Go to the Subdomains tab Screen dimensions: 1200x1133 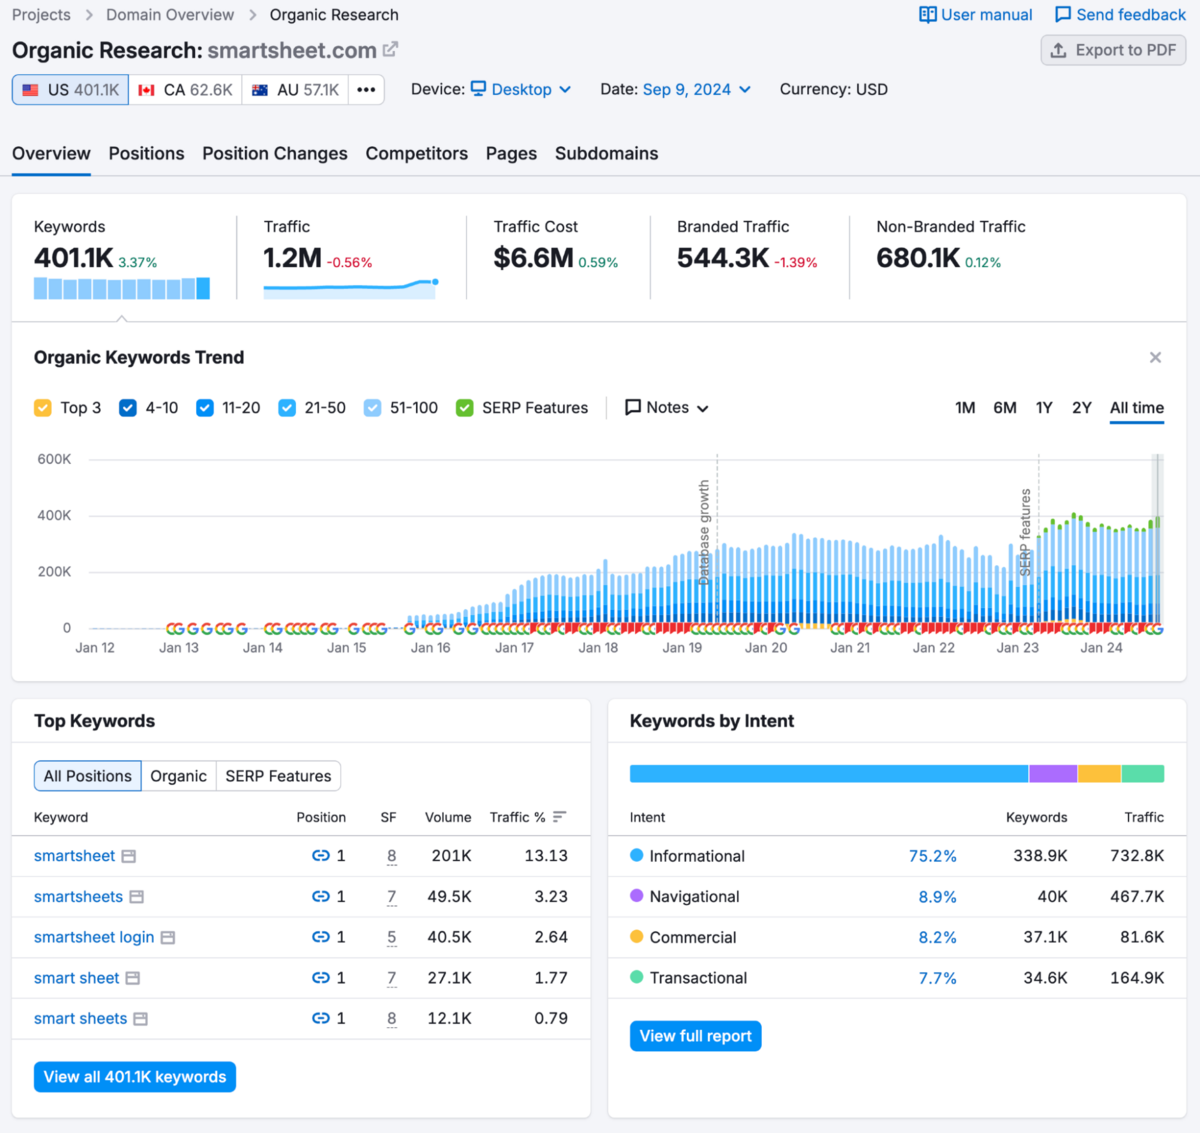coord(607,154)
